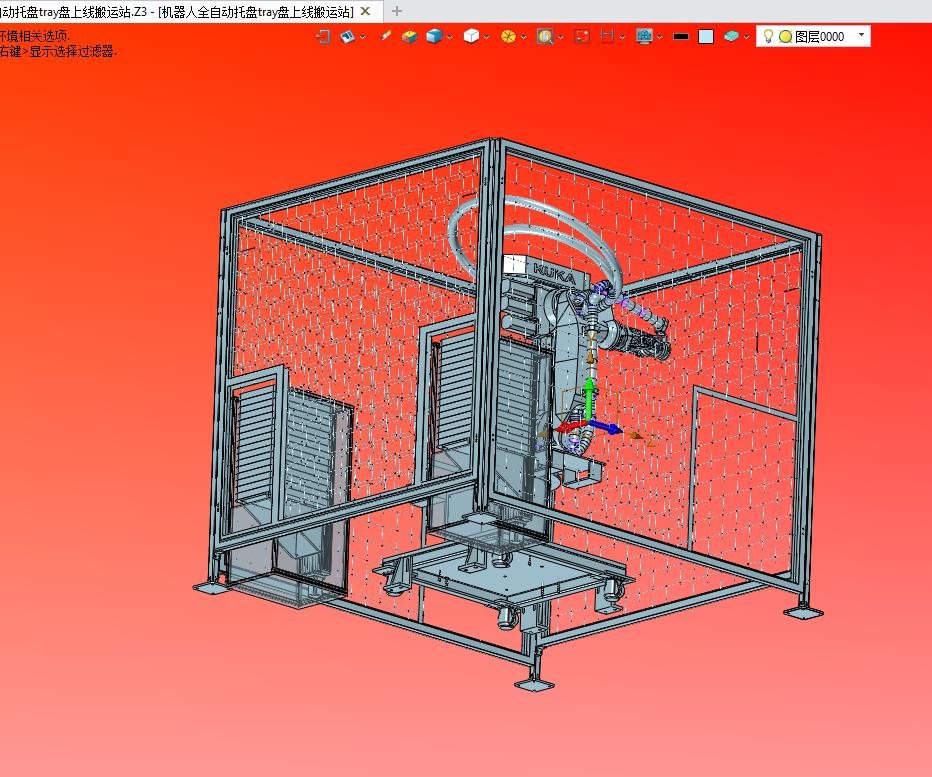Click the exit icon at toolbar start
Screen dimensions: 932x777
[x=323, y=37]
